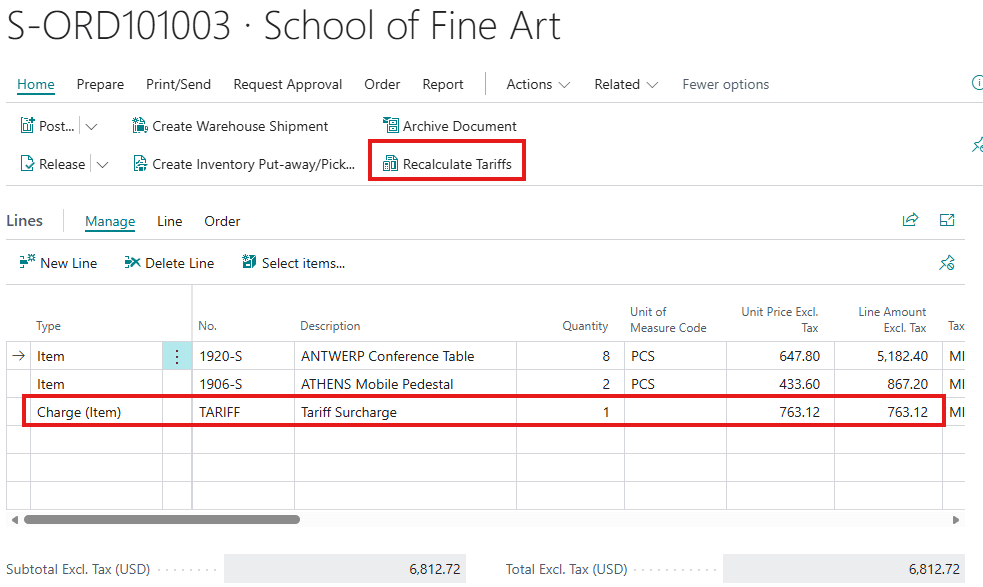Click Fewer options link
This screenshot has height=587, width=983.
coord(725,85)
